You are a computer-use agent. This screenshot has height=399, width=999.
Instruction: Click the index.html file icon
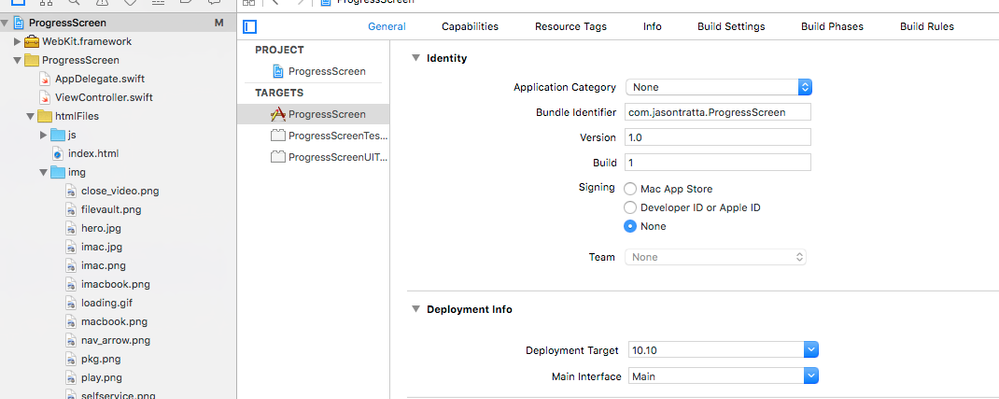click(x=58, y=154)
